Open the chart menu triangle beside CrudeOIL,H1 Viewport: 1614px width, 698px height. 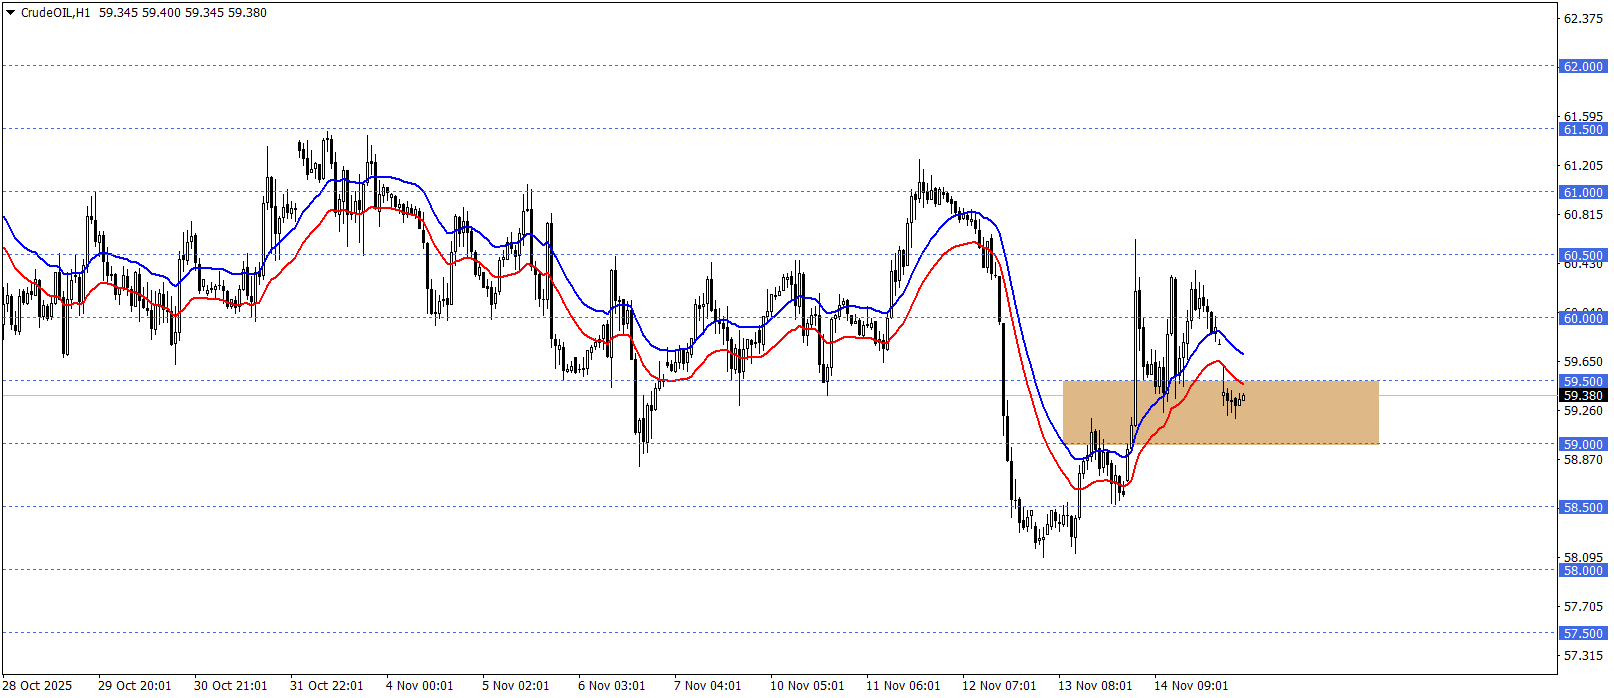point(11,13)
